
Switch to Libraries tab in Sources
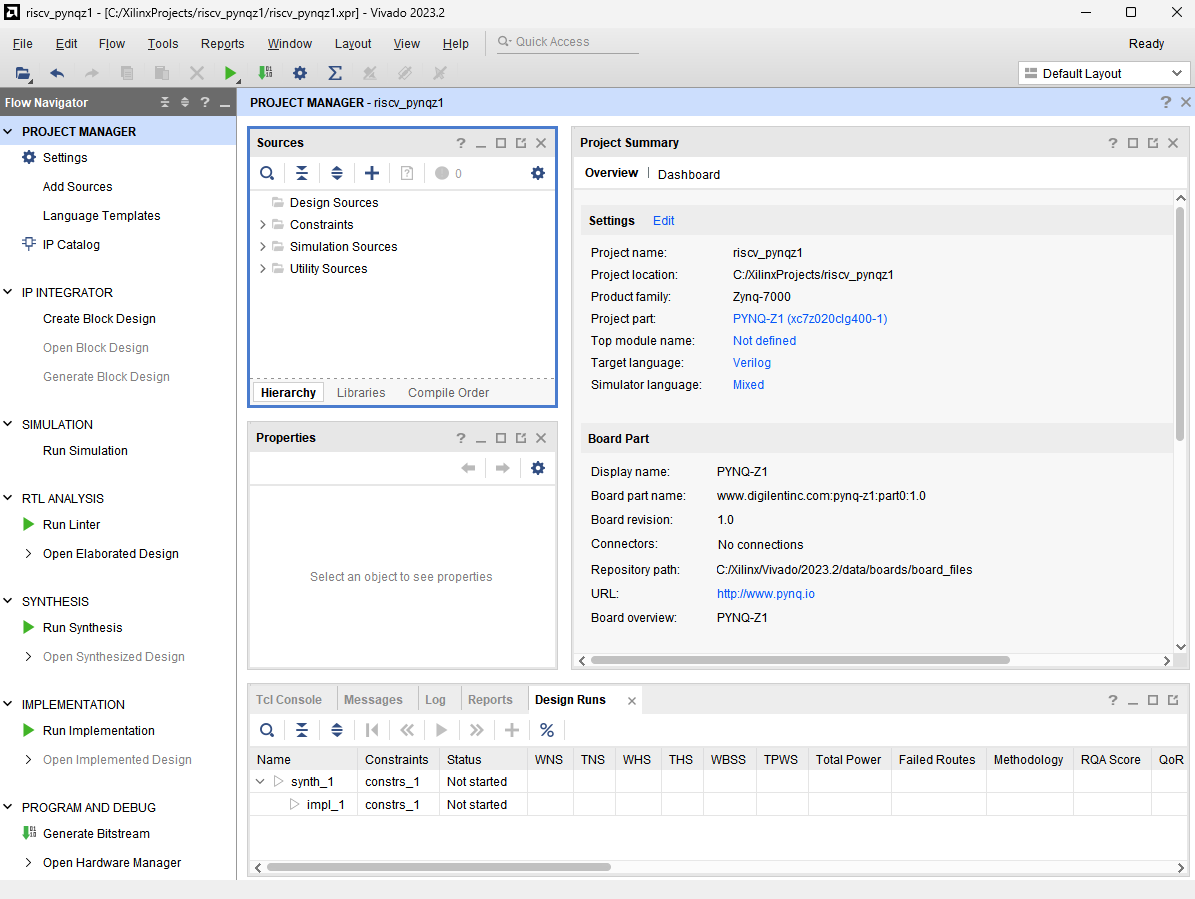point(361,393)
